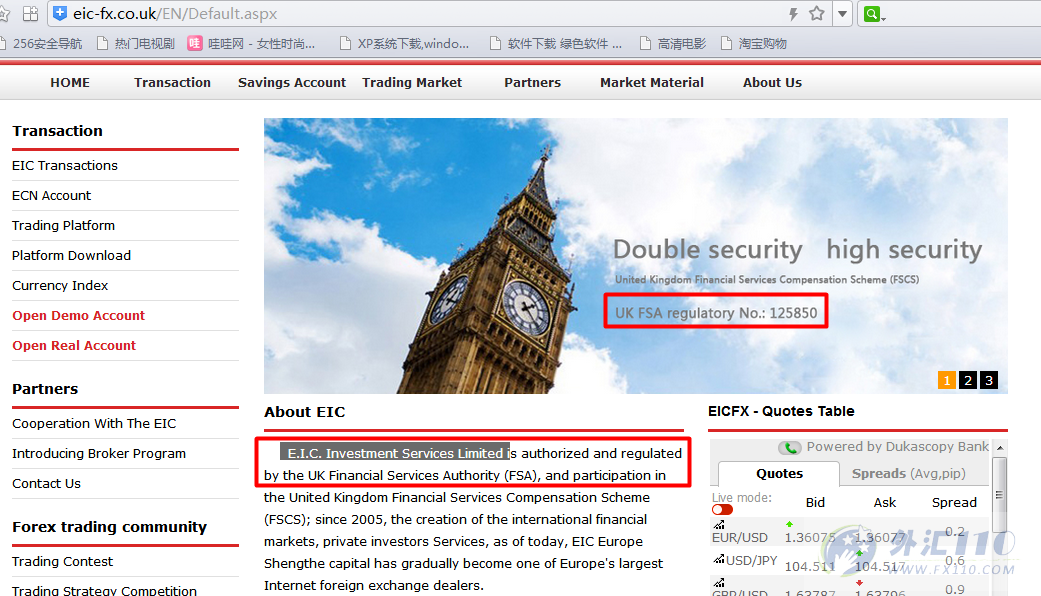Click the Ask column header
The height and width of the screenshot is (596, 1041).
[884, 503]
